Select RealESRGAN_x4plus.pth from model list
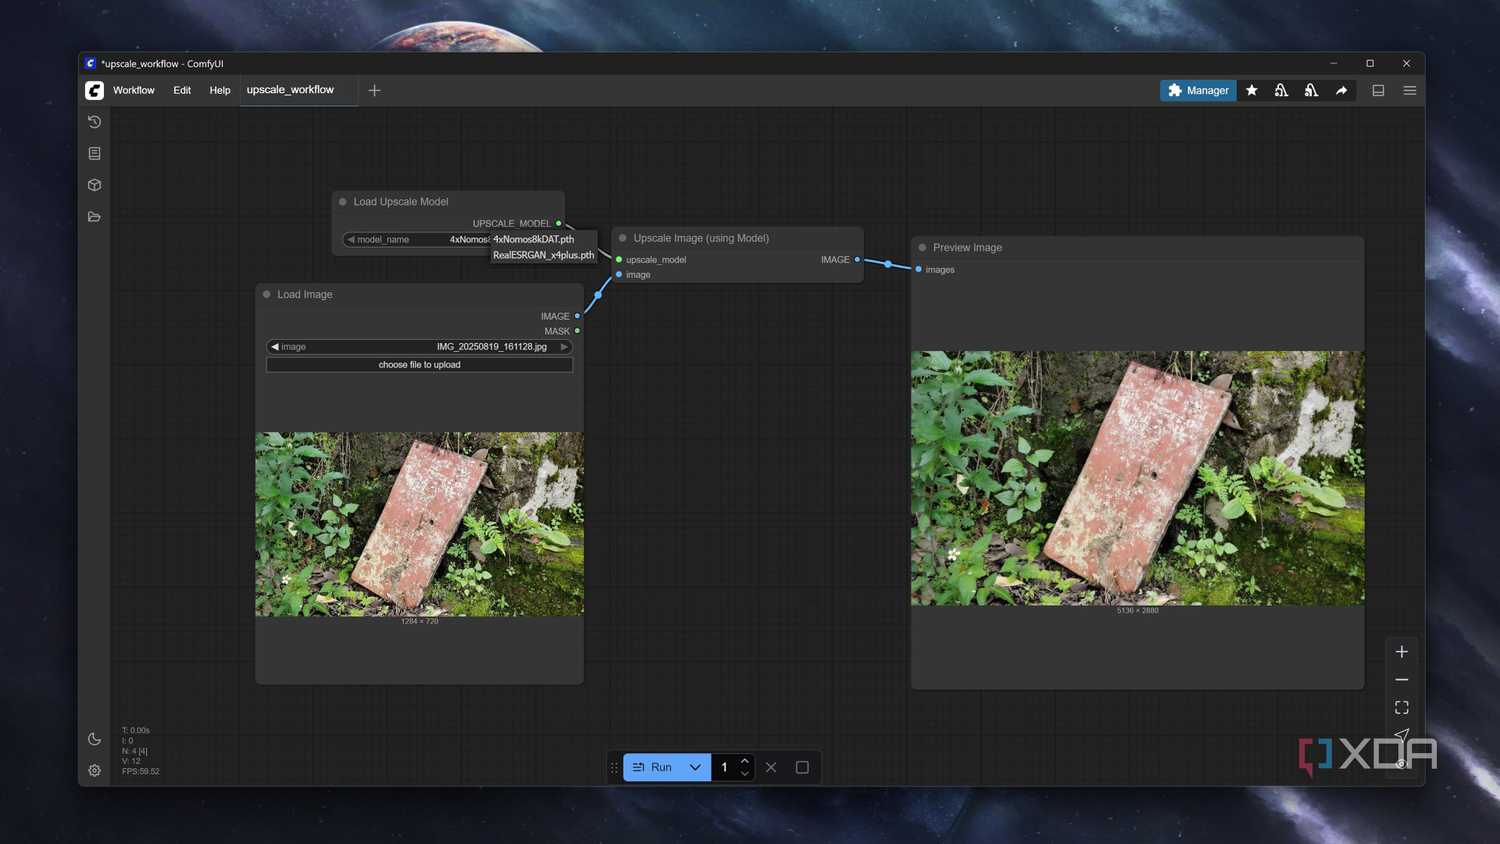The height and width of the screenshot is (844, 1500). pyautogui.click(x=543, y=255)
